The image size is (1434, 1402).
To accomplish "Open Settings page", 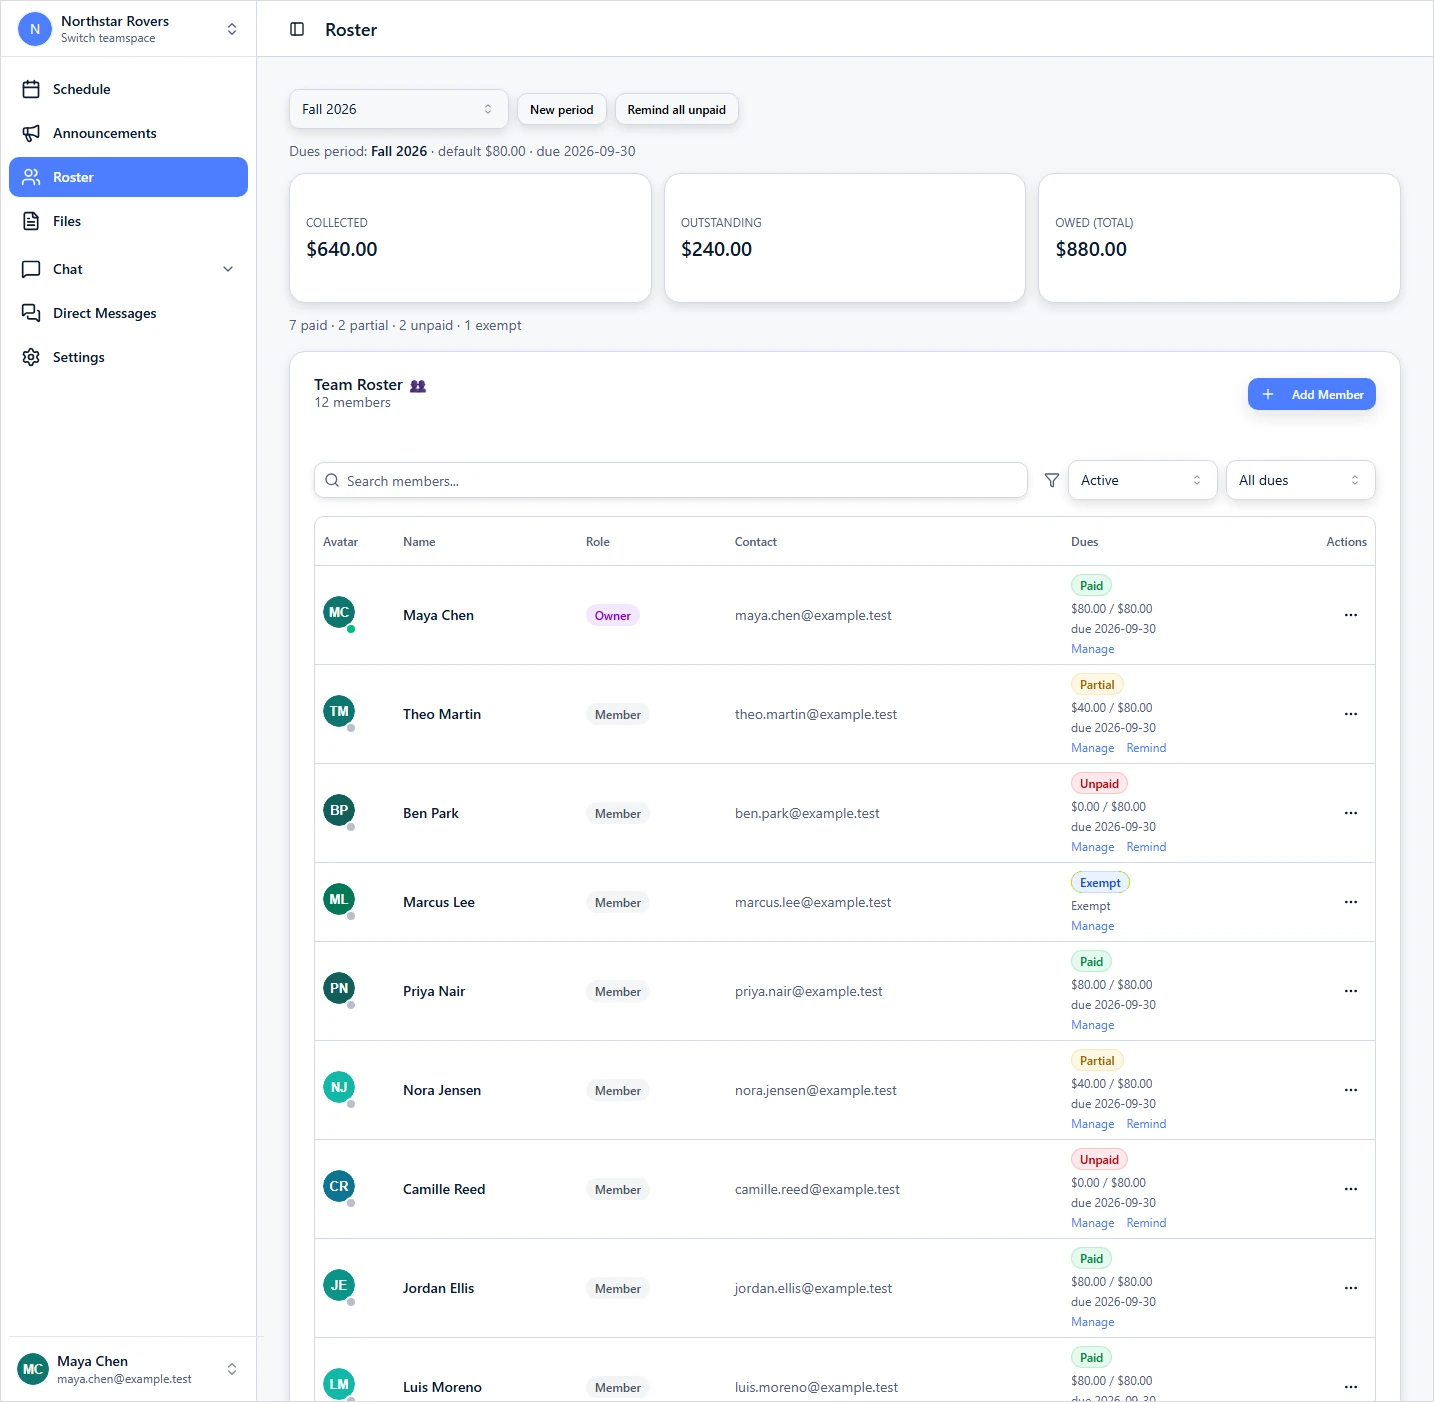I will pyautogui.click(x=128, y=357).
